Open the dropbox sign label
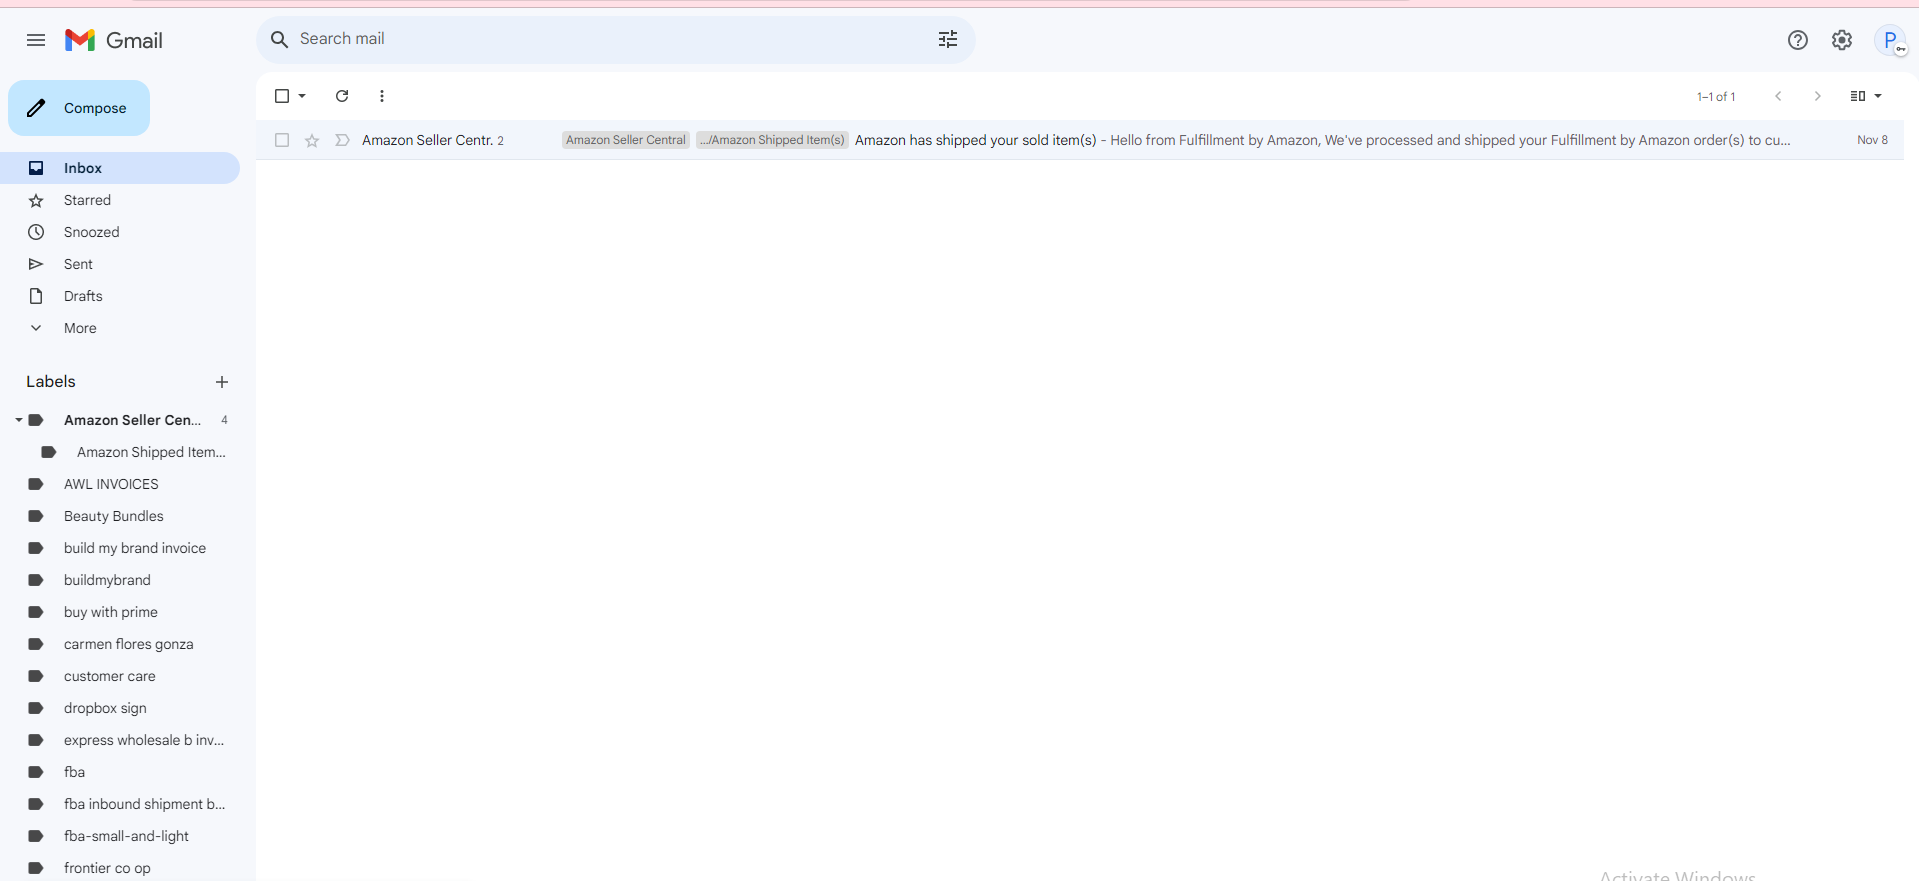Screen dimensions: 1919x881 point(105,708)
